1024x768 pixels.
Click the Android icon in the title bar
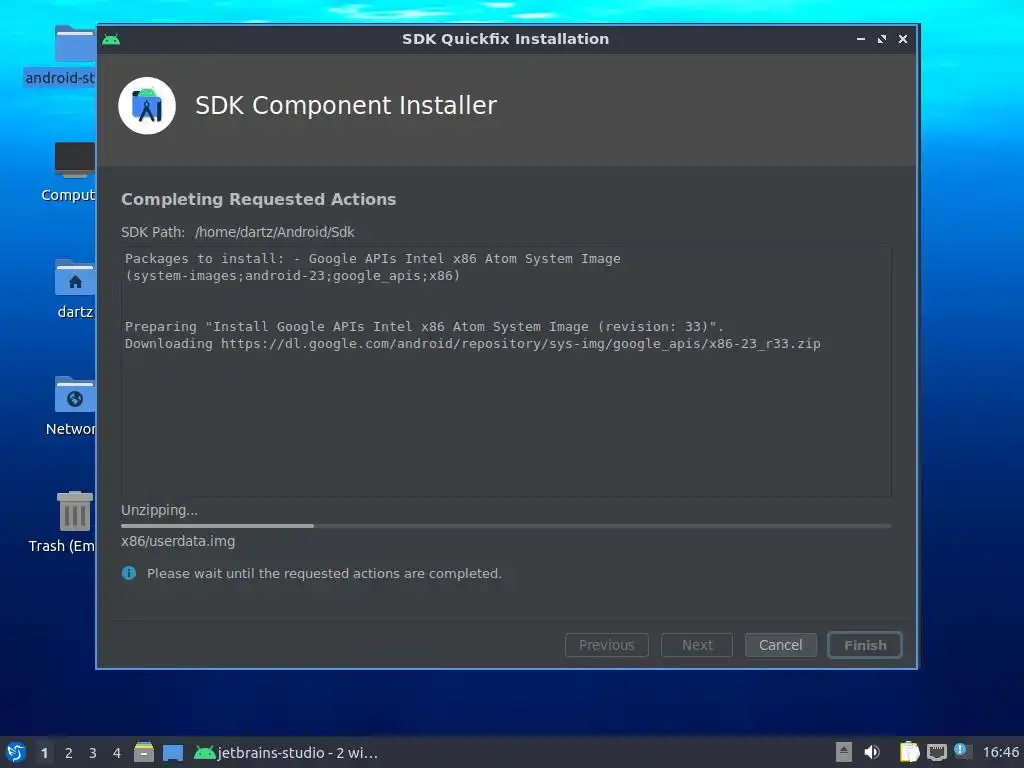[x=111, y=39]
